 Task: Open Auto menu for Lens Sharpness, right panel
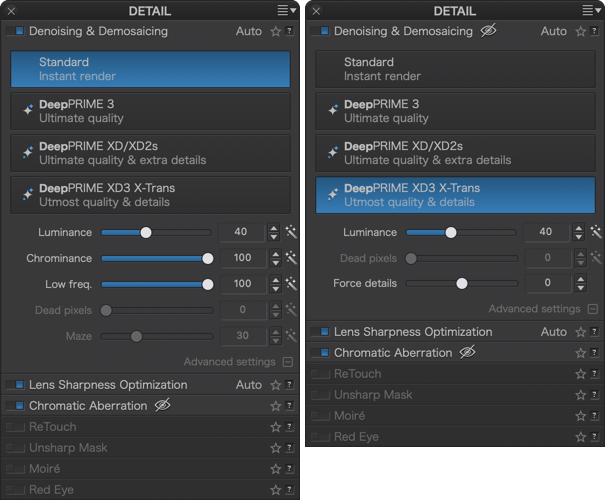click(553, 332)
